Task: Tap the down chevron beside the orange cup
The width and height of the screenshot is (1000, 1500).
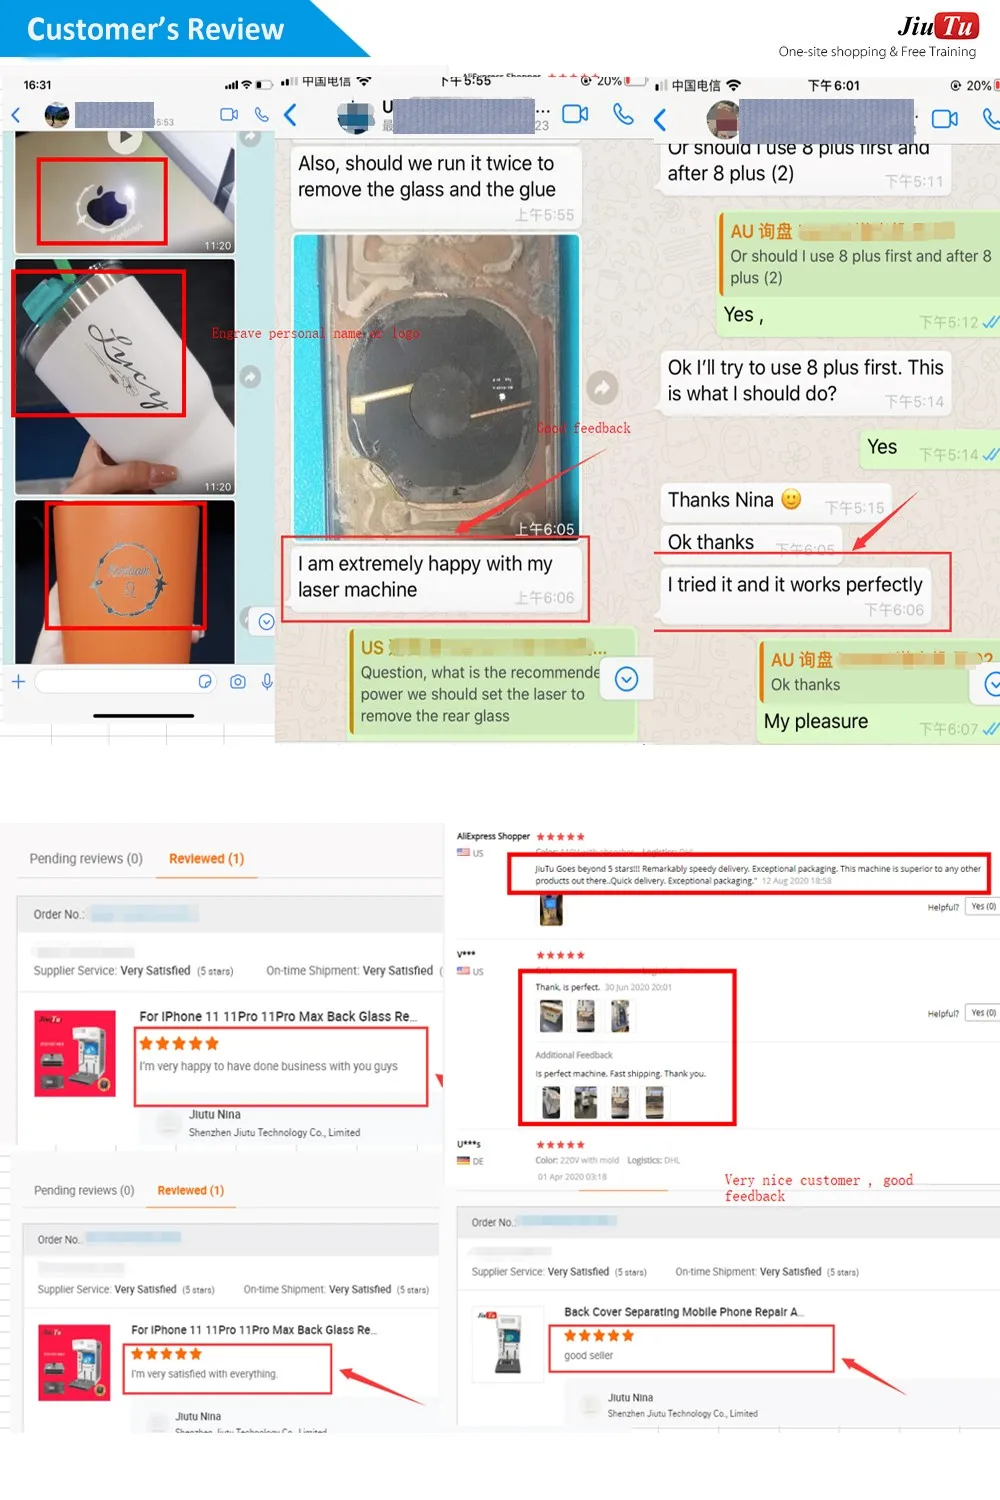Action: [266, 622]
